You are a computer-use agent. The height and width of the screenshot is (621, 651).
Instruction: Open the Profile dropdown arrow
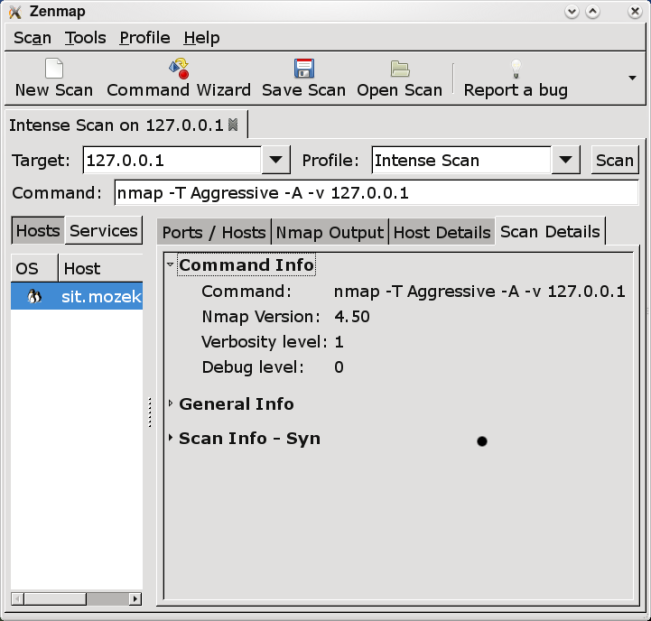(565, 160)
